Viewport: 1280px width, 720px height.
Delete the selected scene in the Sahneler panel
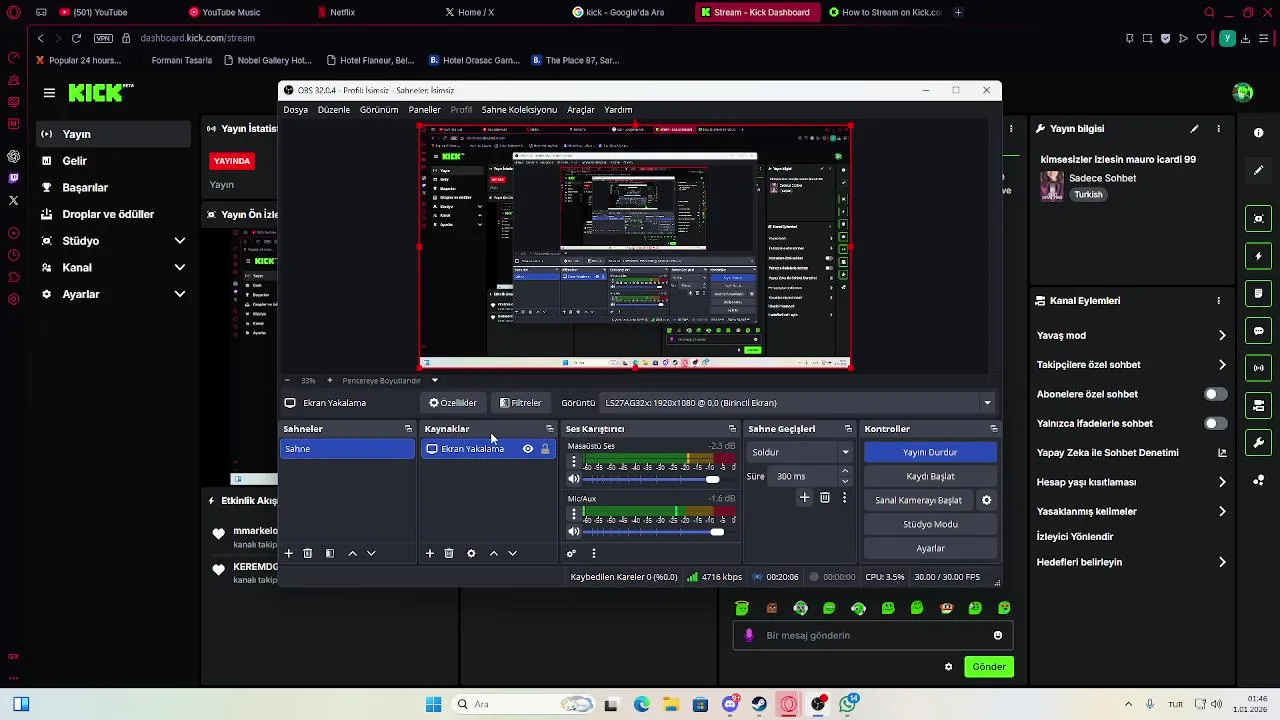pyautogui.click(x=308, y=553)
